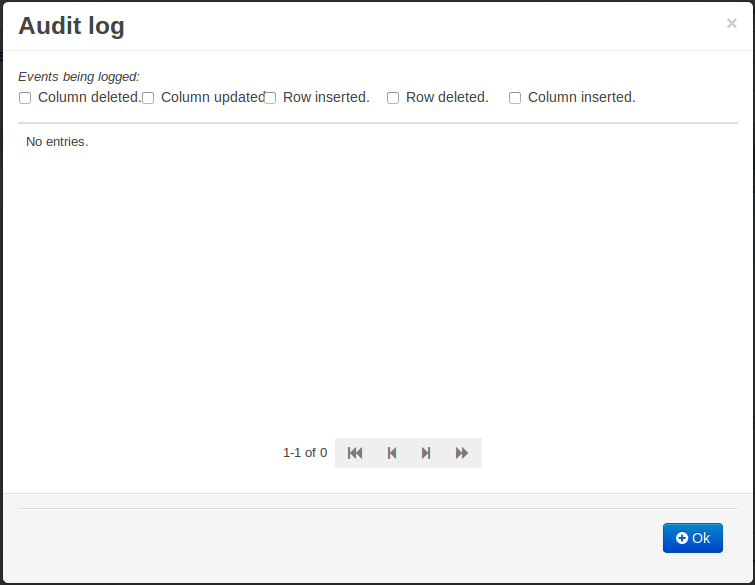
Task: Click the Audit log dialog title
Action: tap(72, 26)
